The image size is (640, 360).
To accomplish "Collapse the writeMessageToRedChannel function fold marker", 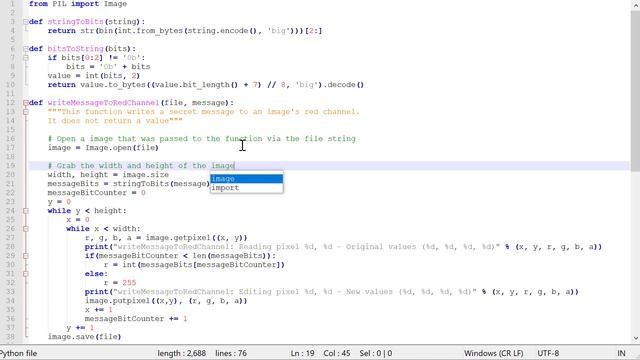I will [x=26, y=102].
